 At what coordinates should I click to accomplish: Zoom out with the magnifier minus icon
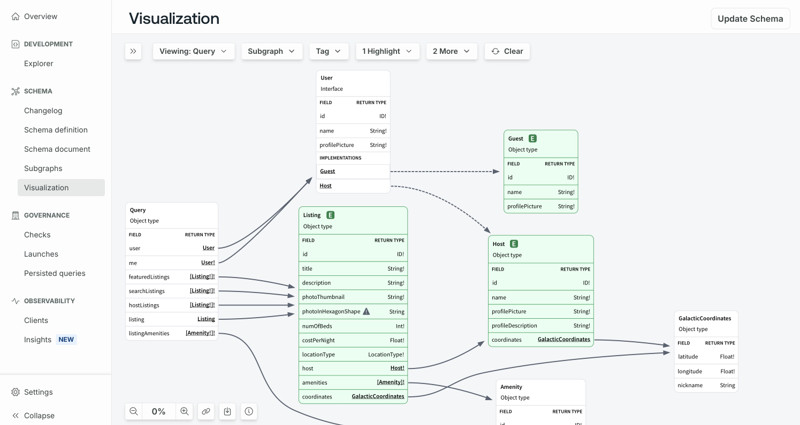point(134,411)
